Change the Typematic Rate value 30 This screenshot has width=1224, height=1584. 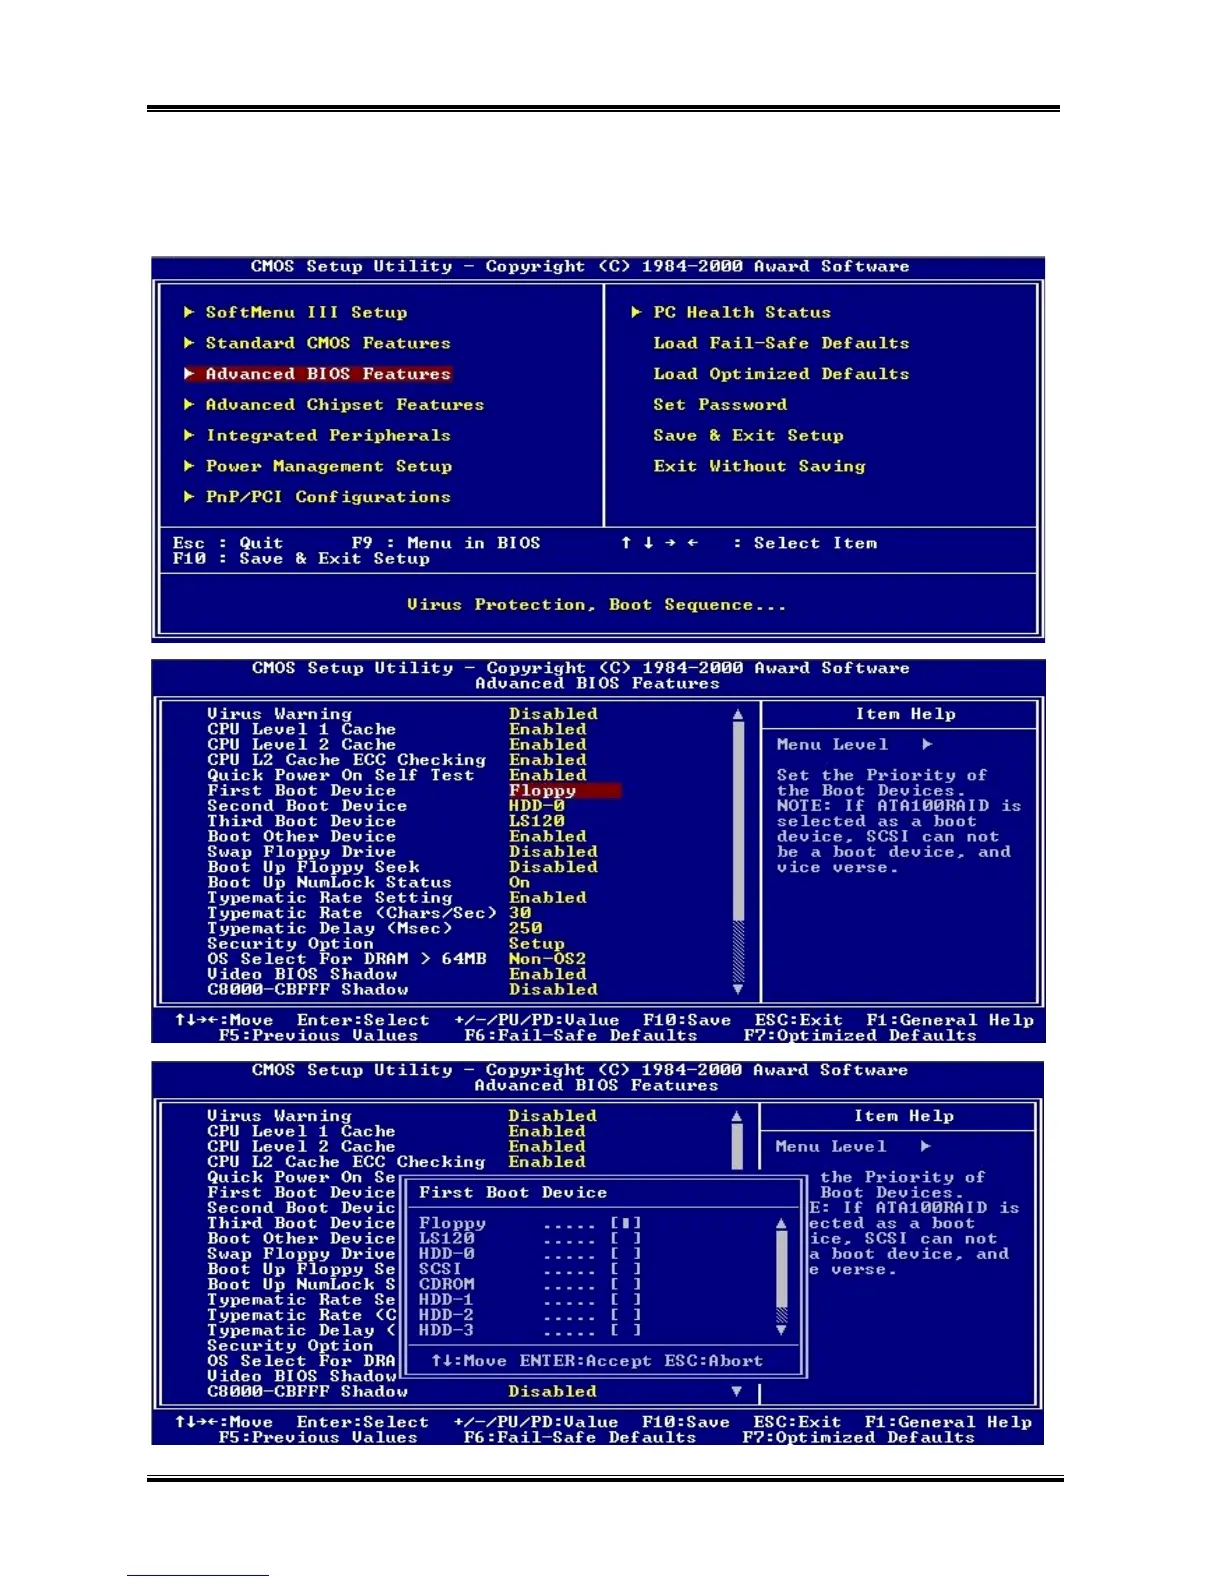[520, 913]
